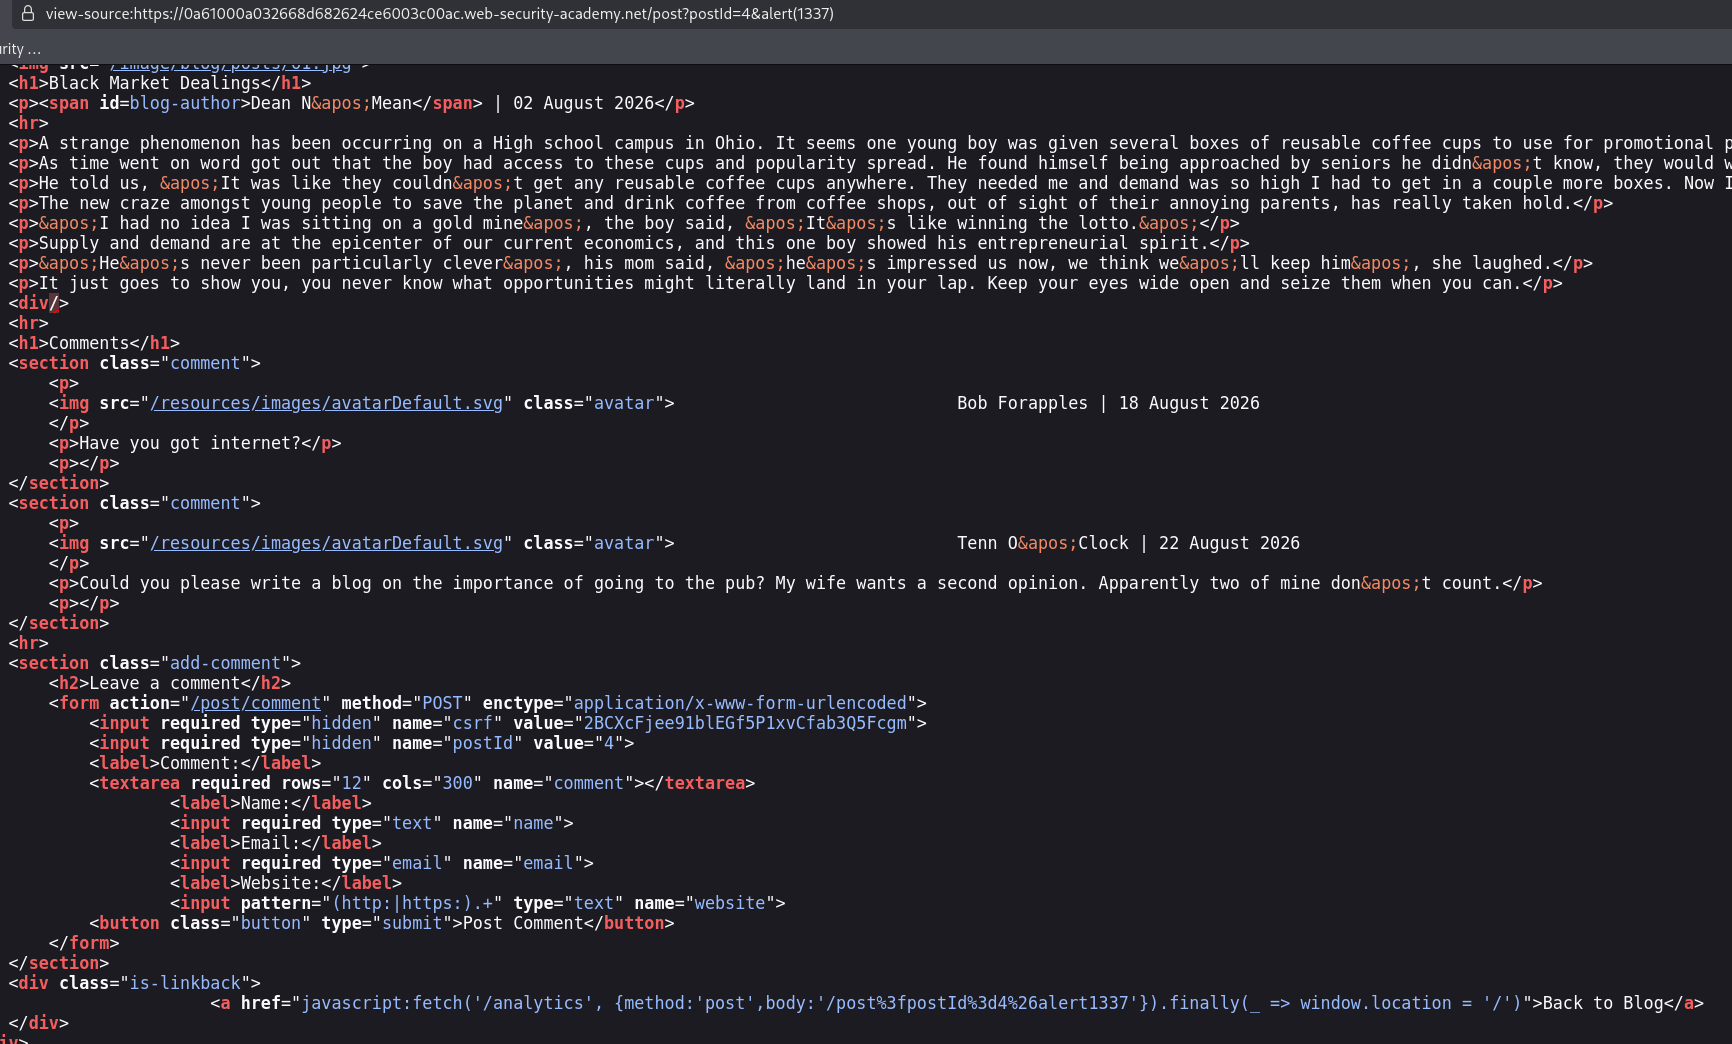
Task: Click the javascript:fetch('/analytics' href value
Action: [911, 1003]
